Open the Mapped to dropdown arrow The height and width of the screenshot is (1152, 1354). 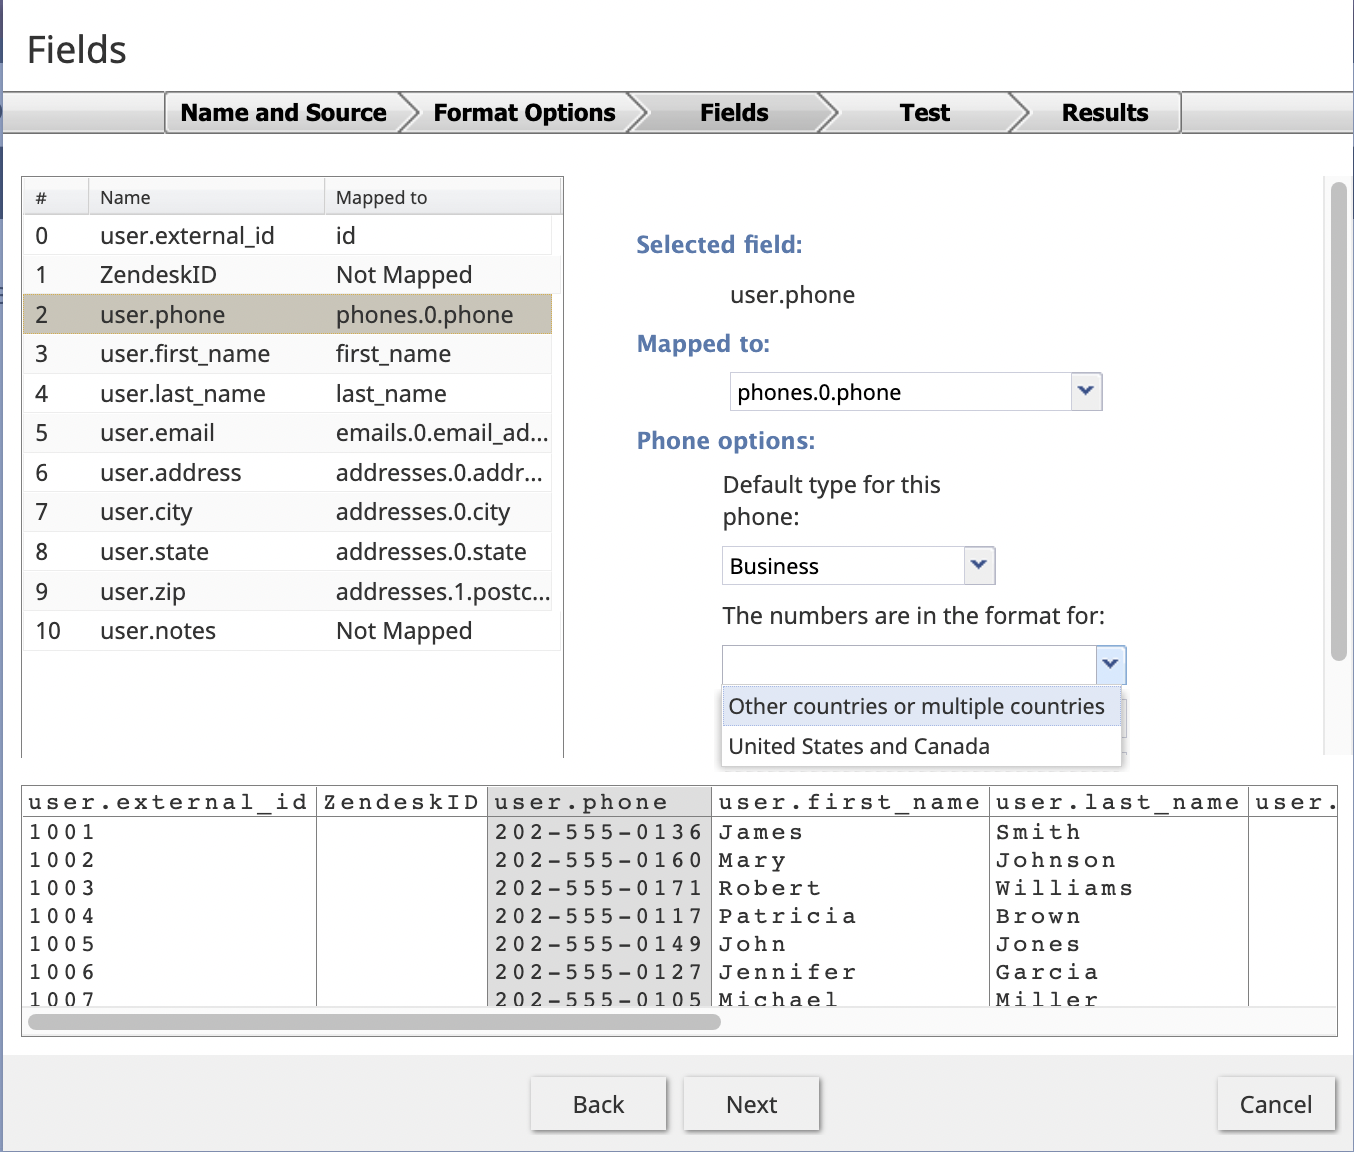(1086, 391)
